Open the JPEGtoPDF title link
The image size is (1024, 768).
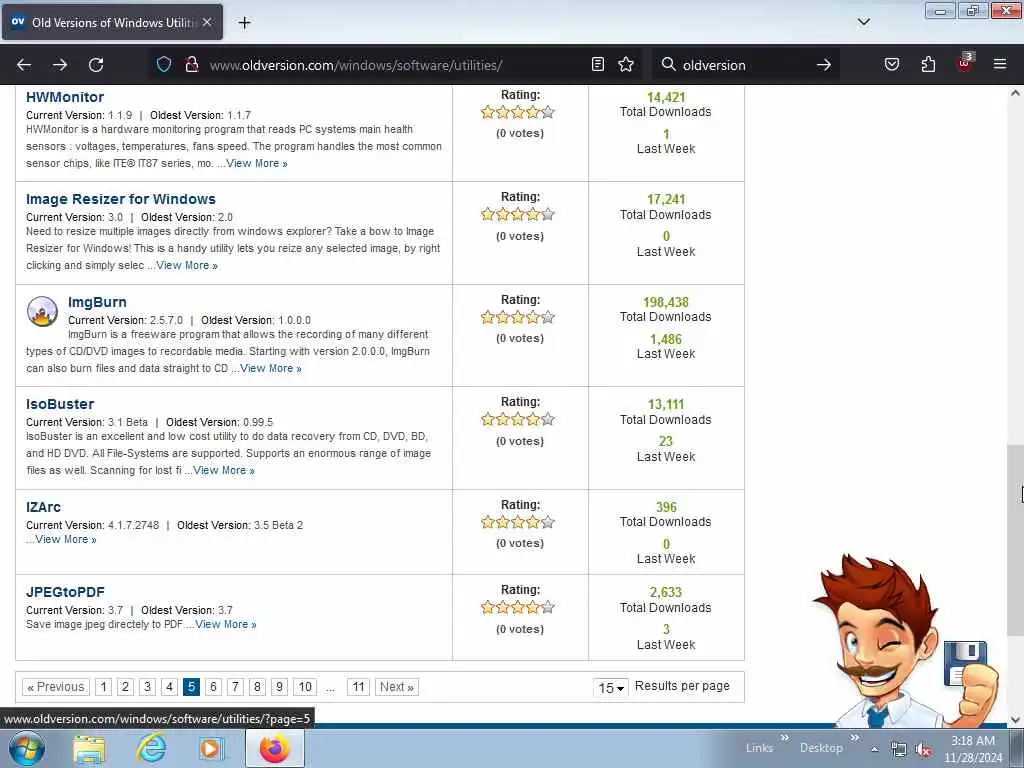65,592
